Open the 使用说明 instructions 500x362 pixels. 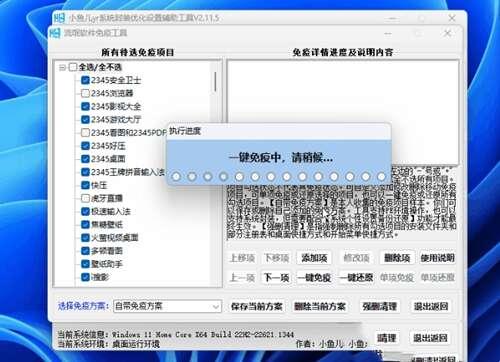click(x=437, y=258)
